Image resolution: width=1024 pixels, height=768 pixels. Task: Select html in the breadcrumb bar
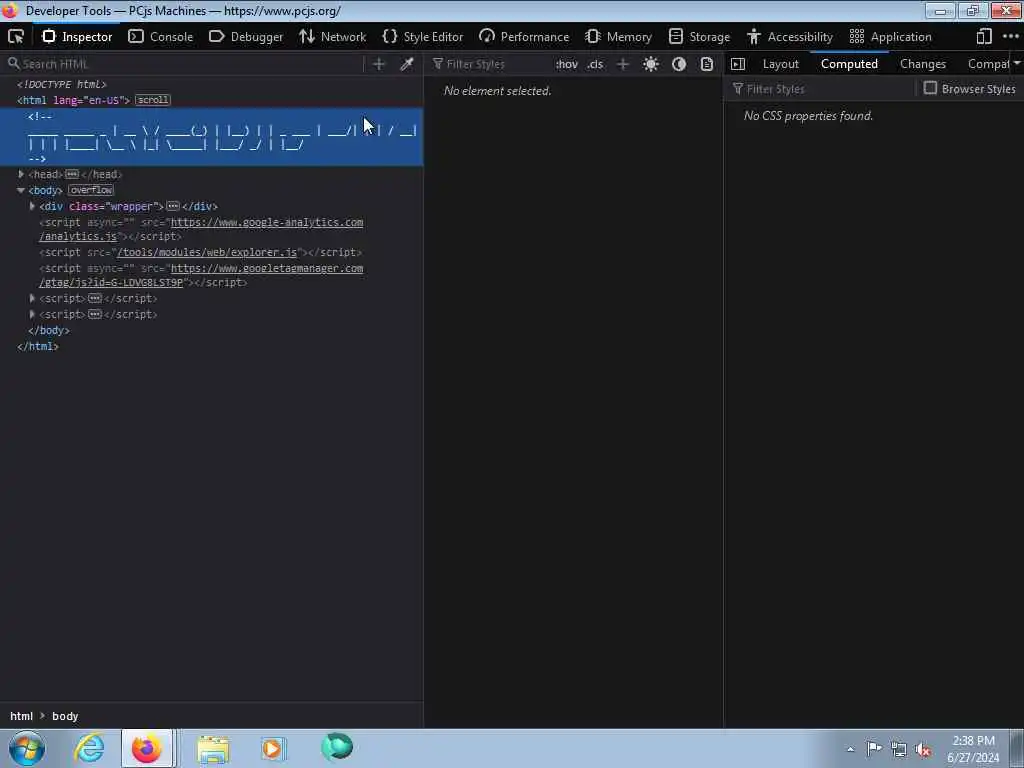[x=22, y=716]
